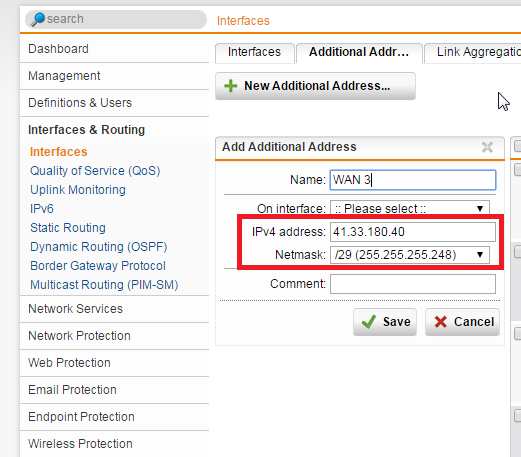Focus the Name input field
Viewport: 521px width, 457px height.
413,180
